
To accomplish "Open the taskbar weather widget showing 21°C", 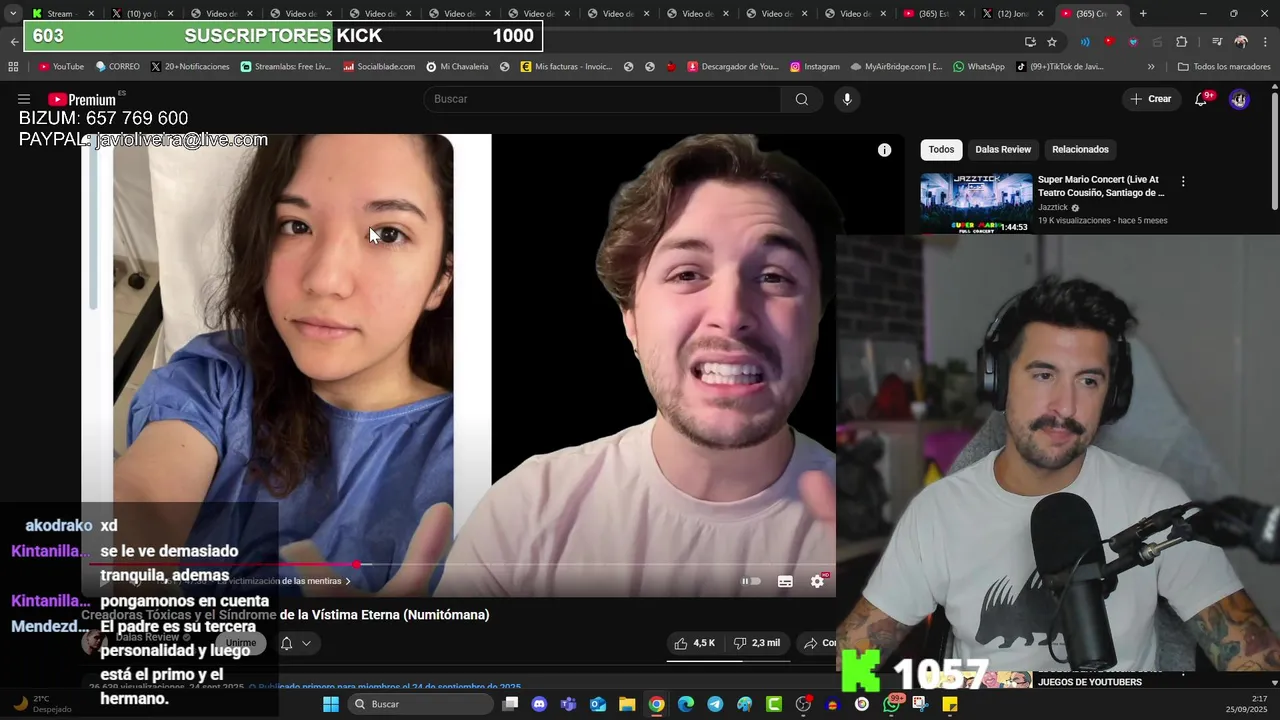I will 42,704.
